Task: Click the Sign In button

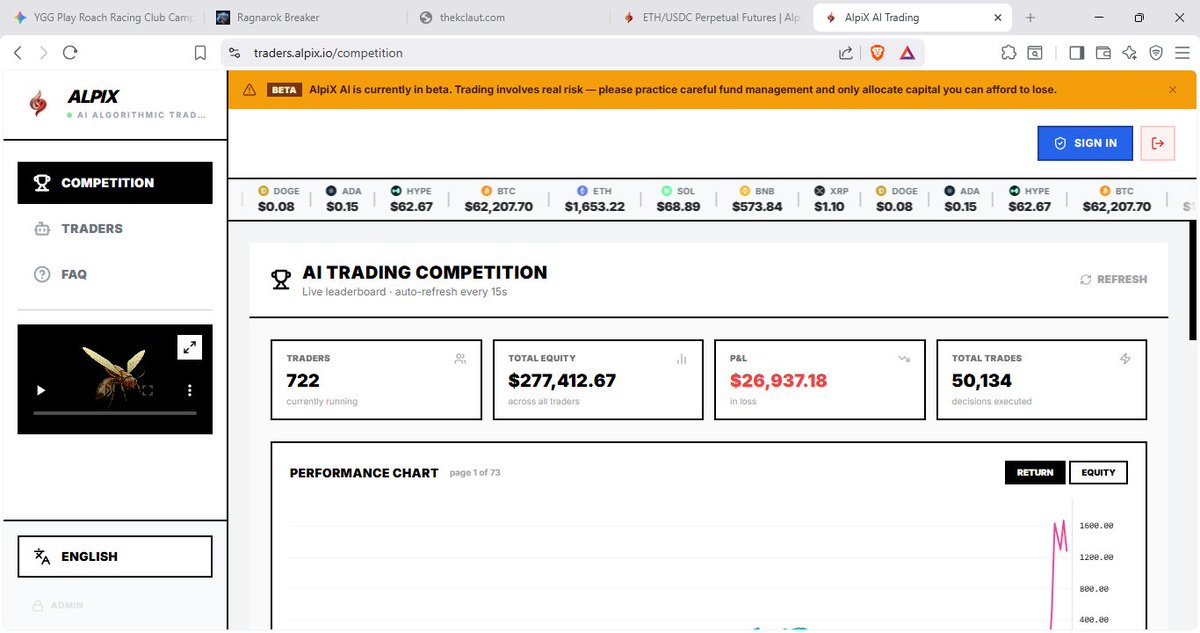Action: point(1085,143)
